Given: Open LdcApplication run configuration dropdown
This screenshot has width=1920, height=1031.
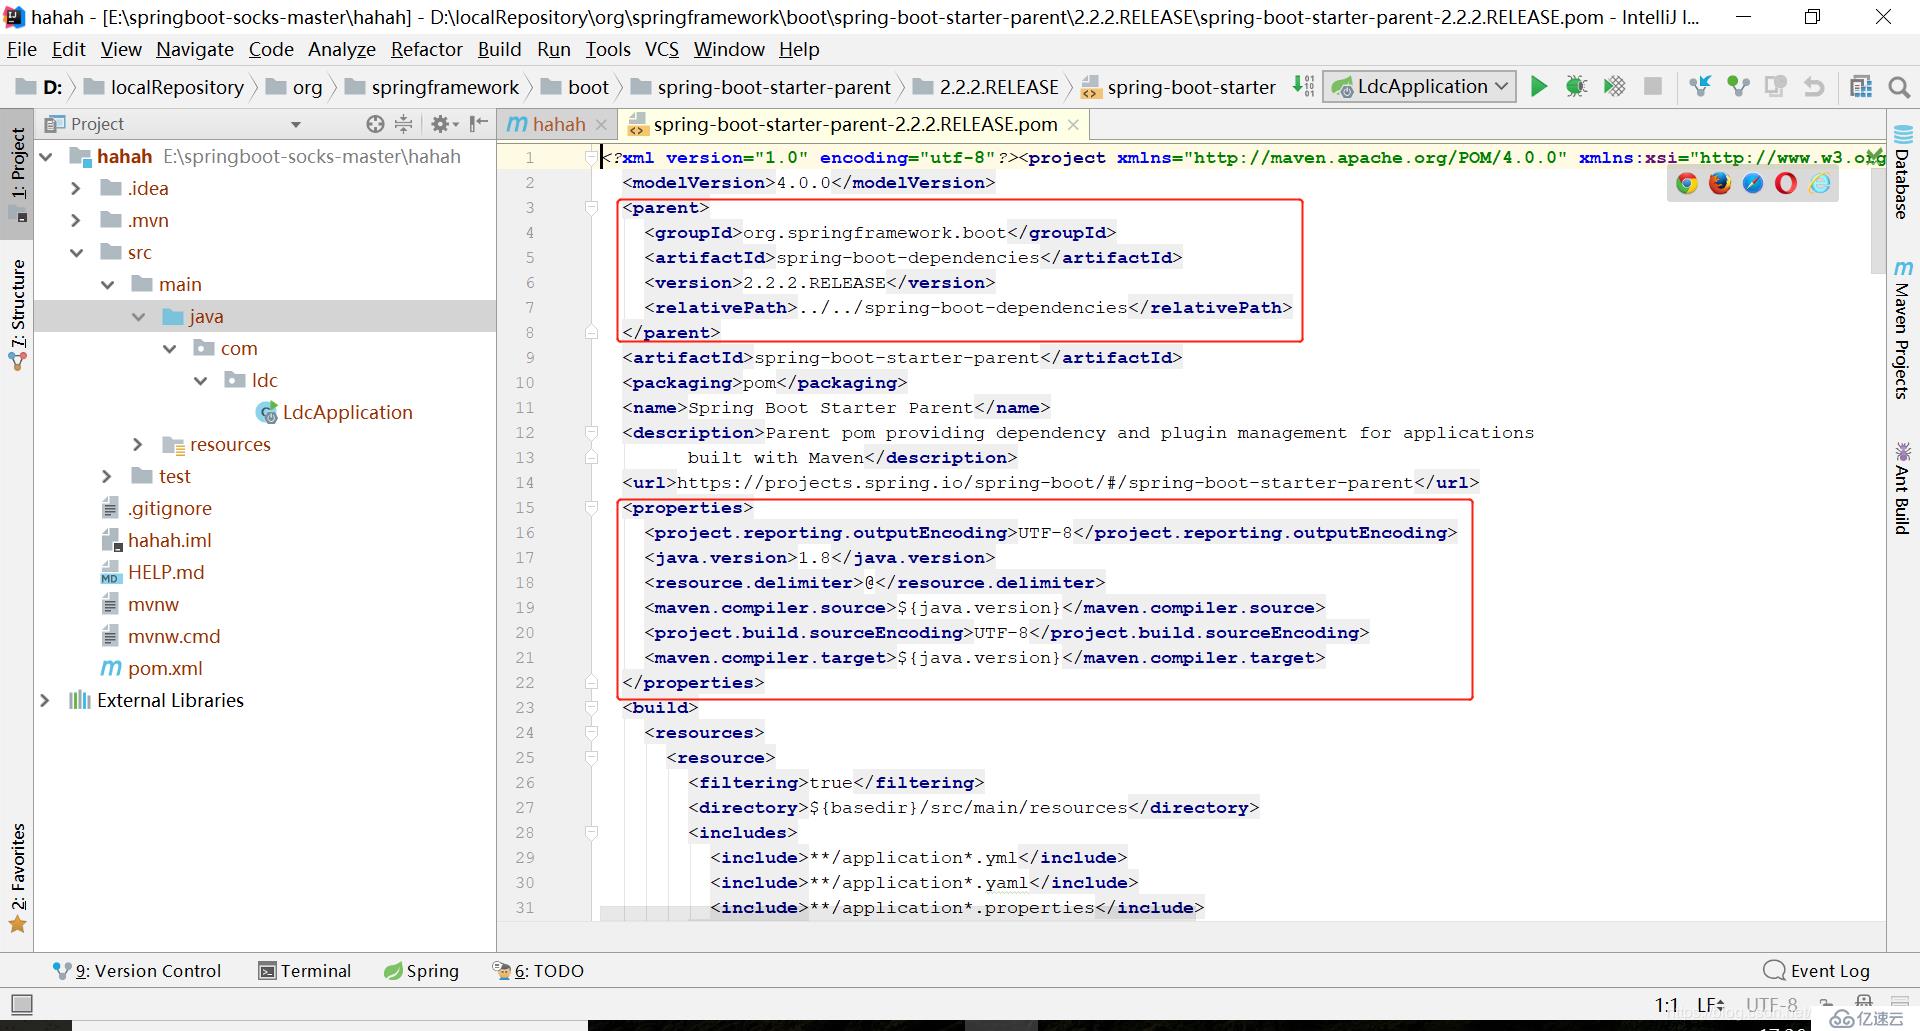Looking at the screenshot, I should pos(1420,87).
